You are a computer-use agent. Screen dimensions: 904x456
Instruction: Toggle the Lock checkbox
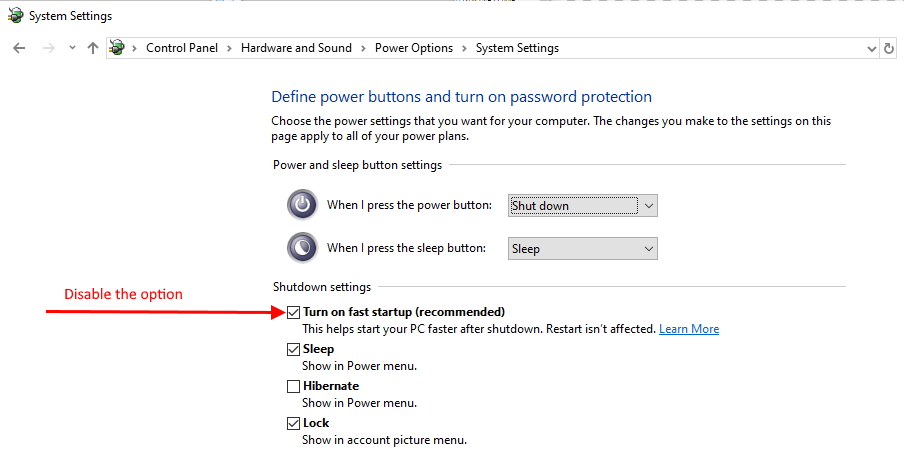tap(293, 423)
